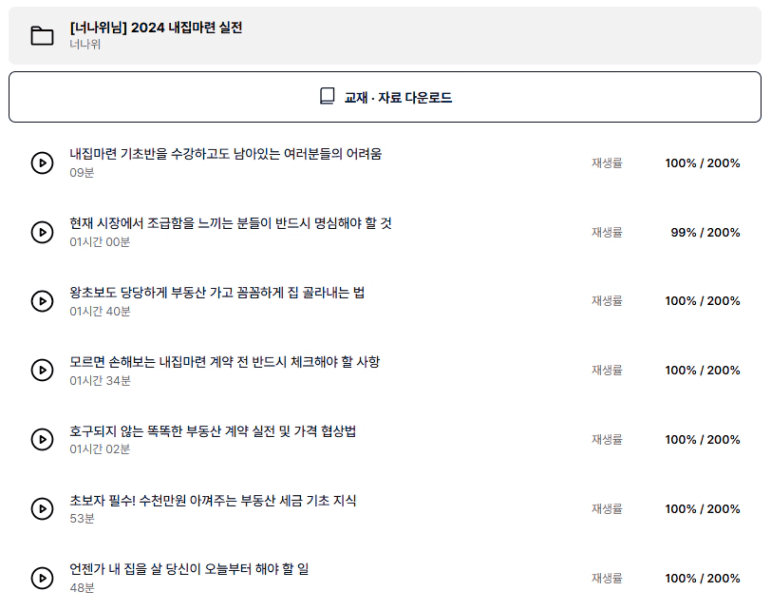771x610 pixels.
Task: Play the lecture 내집마련 기초반을 수강하고도 남아있는 여러분들의 어려움
Action: [42, 163]
